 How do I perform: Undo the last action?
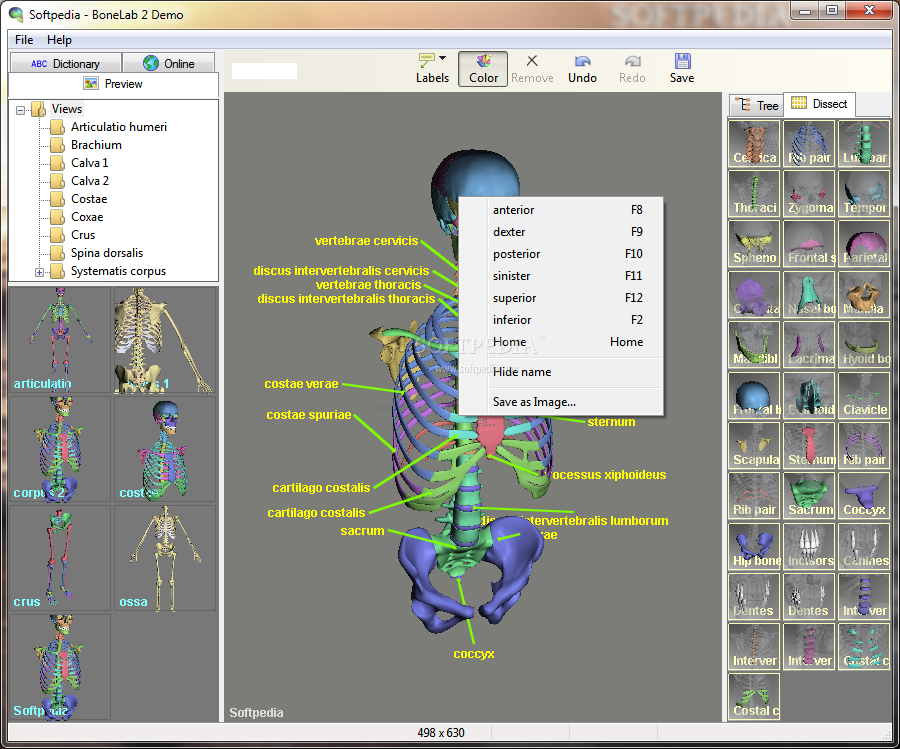[x=582, y=69]
